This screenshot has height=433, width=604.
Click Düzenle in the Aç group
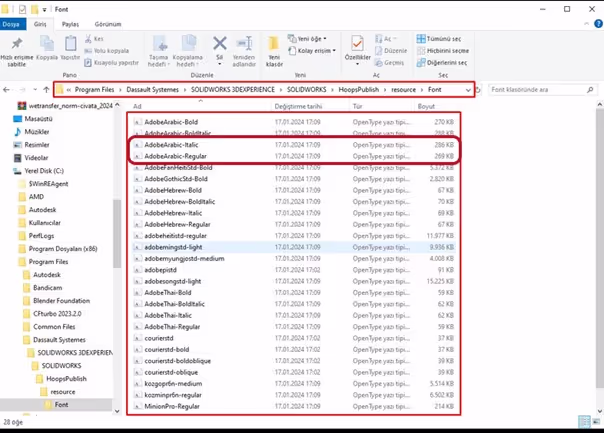(x=391, y=50)
